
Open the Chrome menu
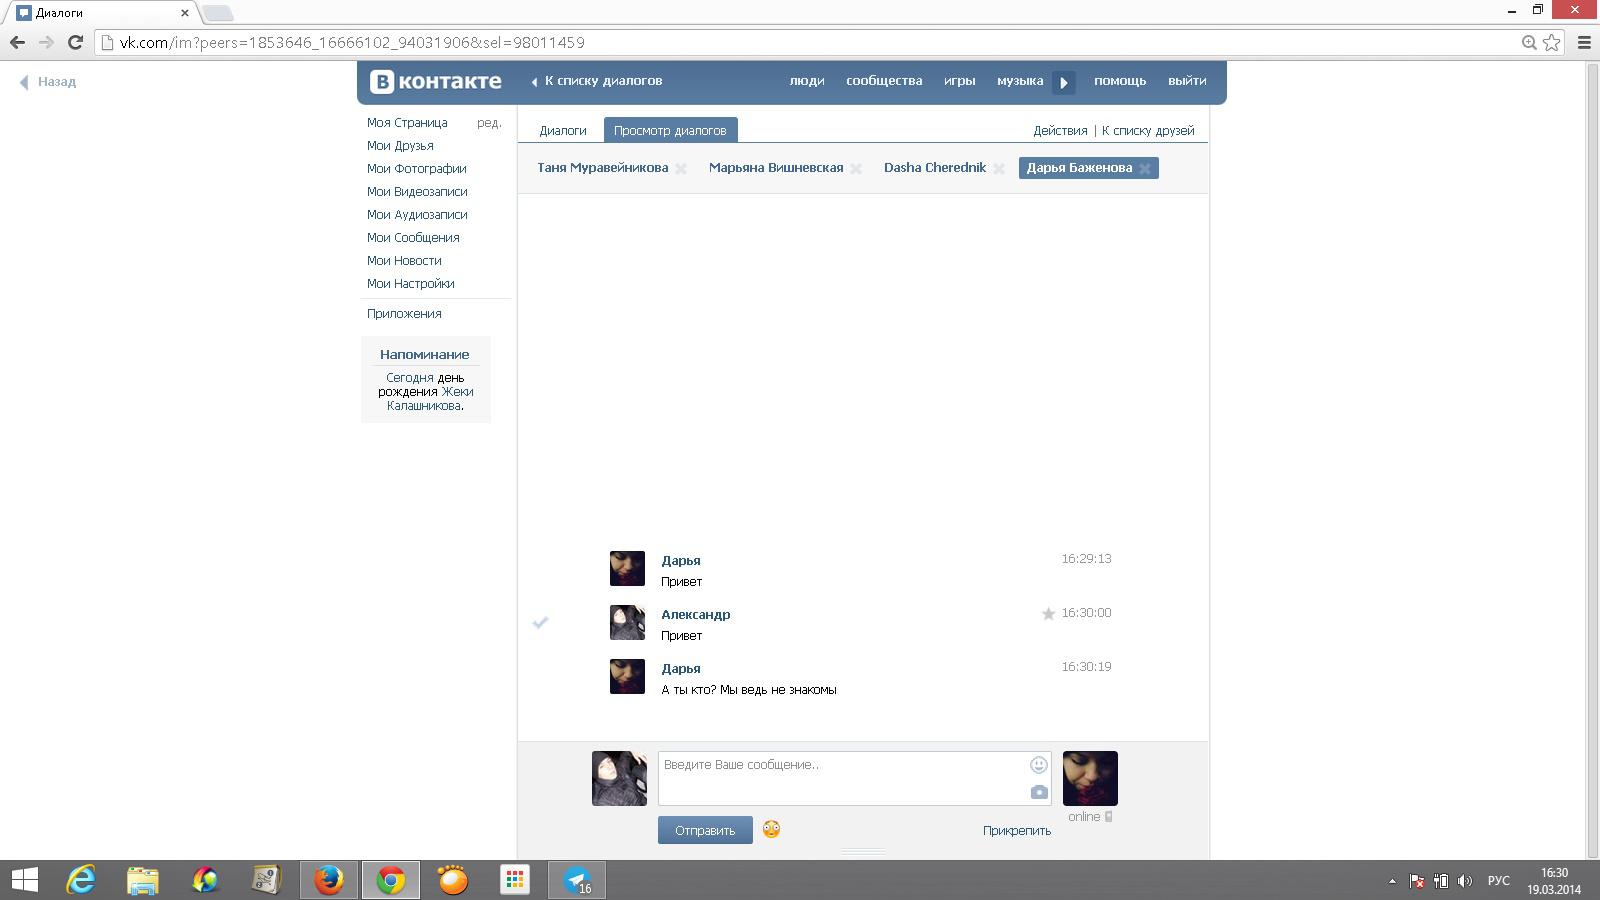click(x=1584, y=42)
